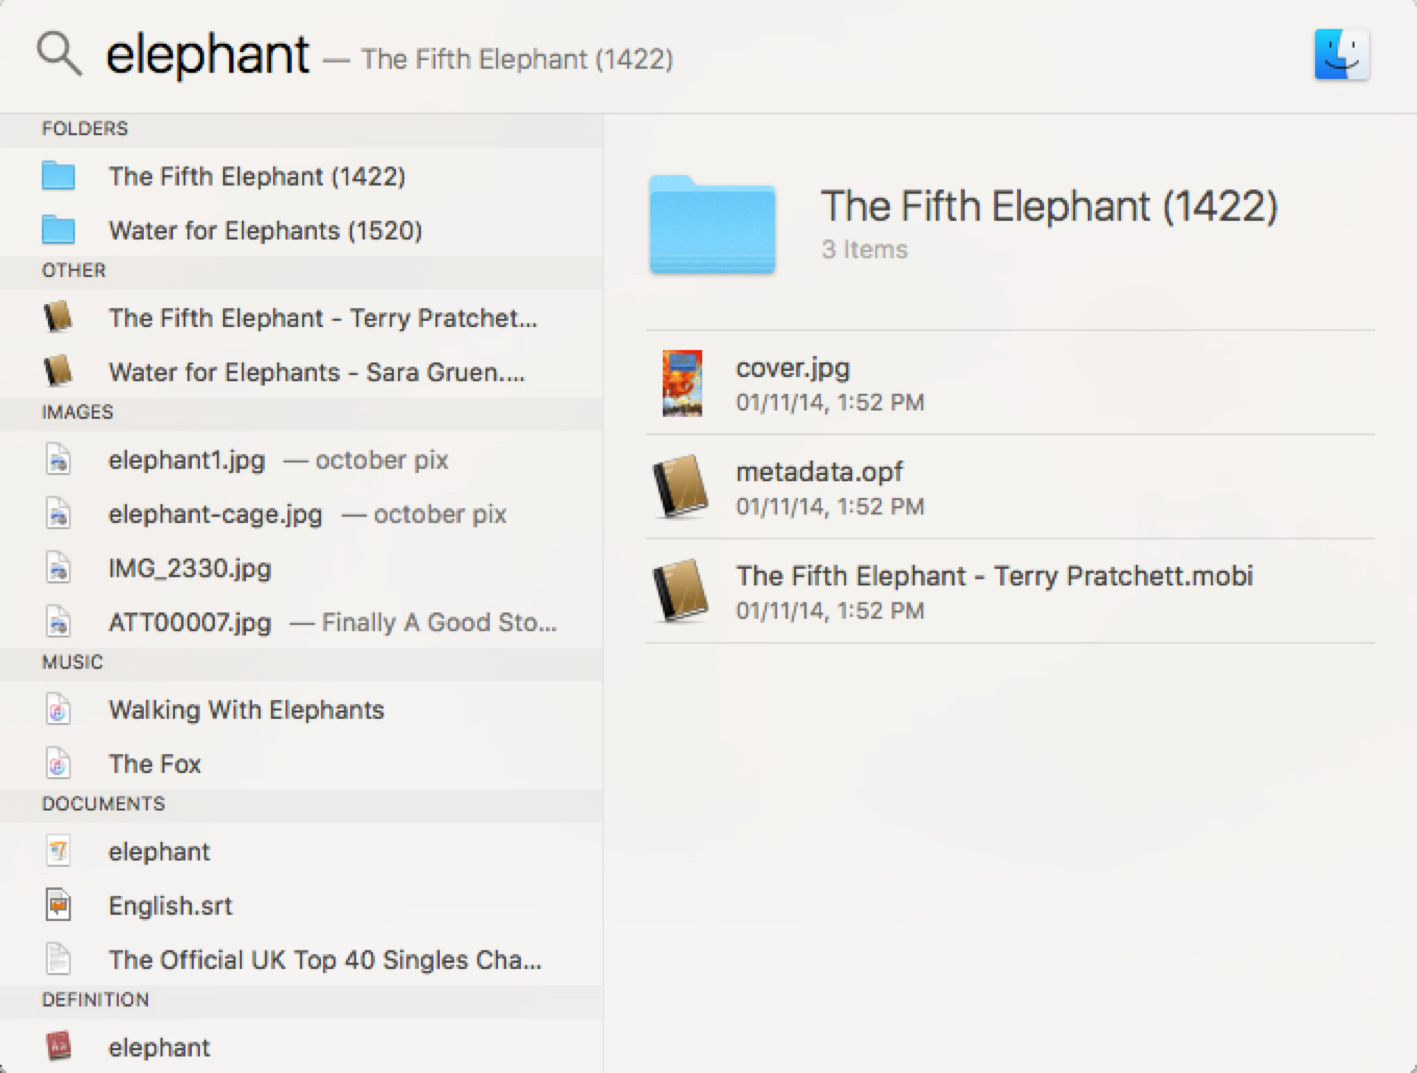Viewport: 1417px width, 1073px height.
Task: Click the elephant search text field
Action: (x=208, y=55)
